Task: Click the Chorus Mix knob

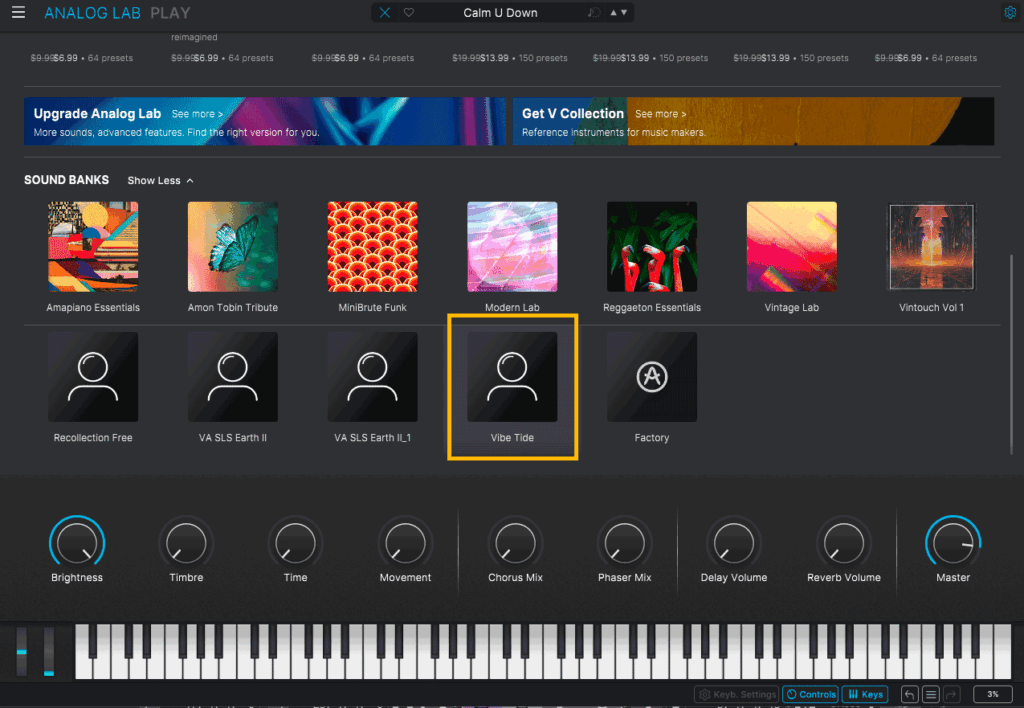Action: [x=515, y=543]
